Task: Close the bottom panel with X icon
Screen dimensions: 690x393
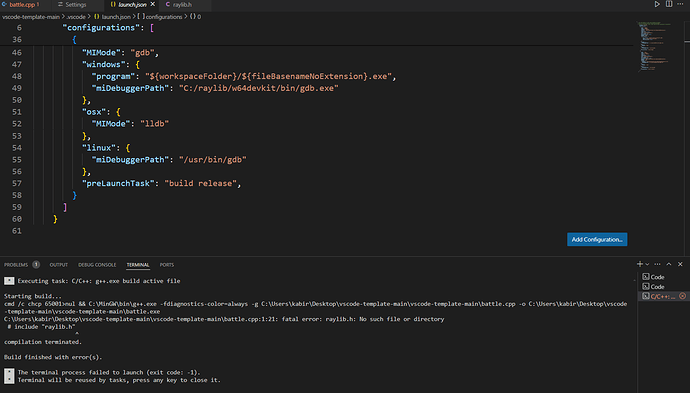Action: (680, 264)
